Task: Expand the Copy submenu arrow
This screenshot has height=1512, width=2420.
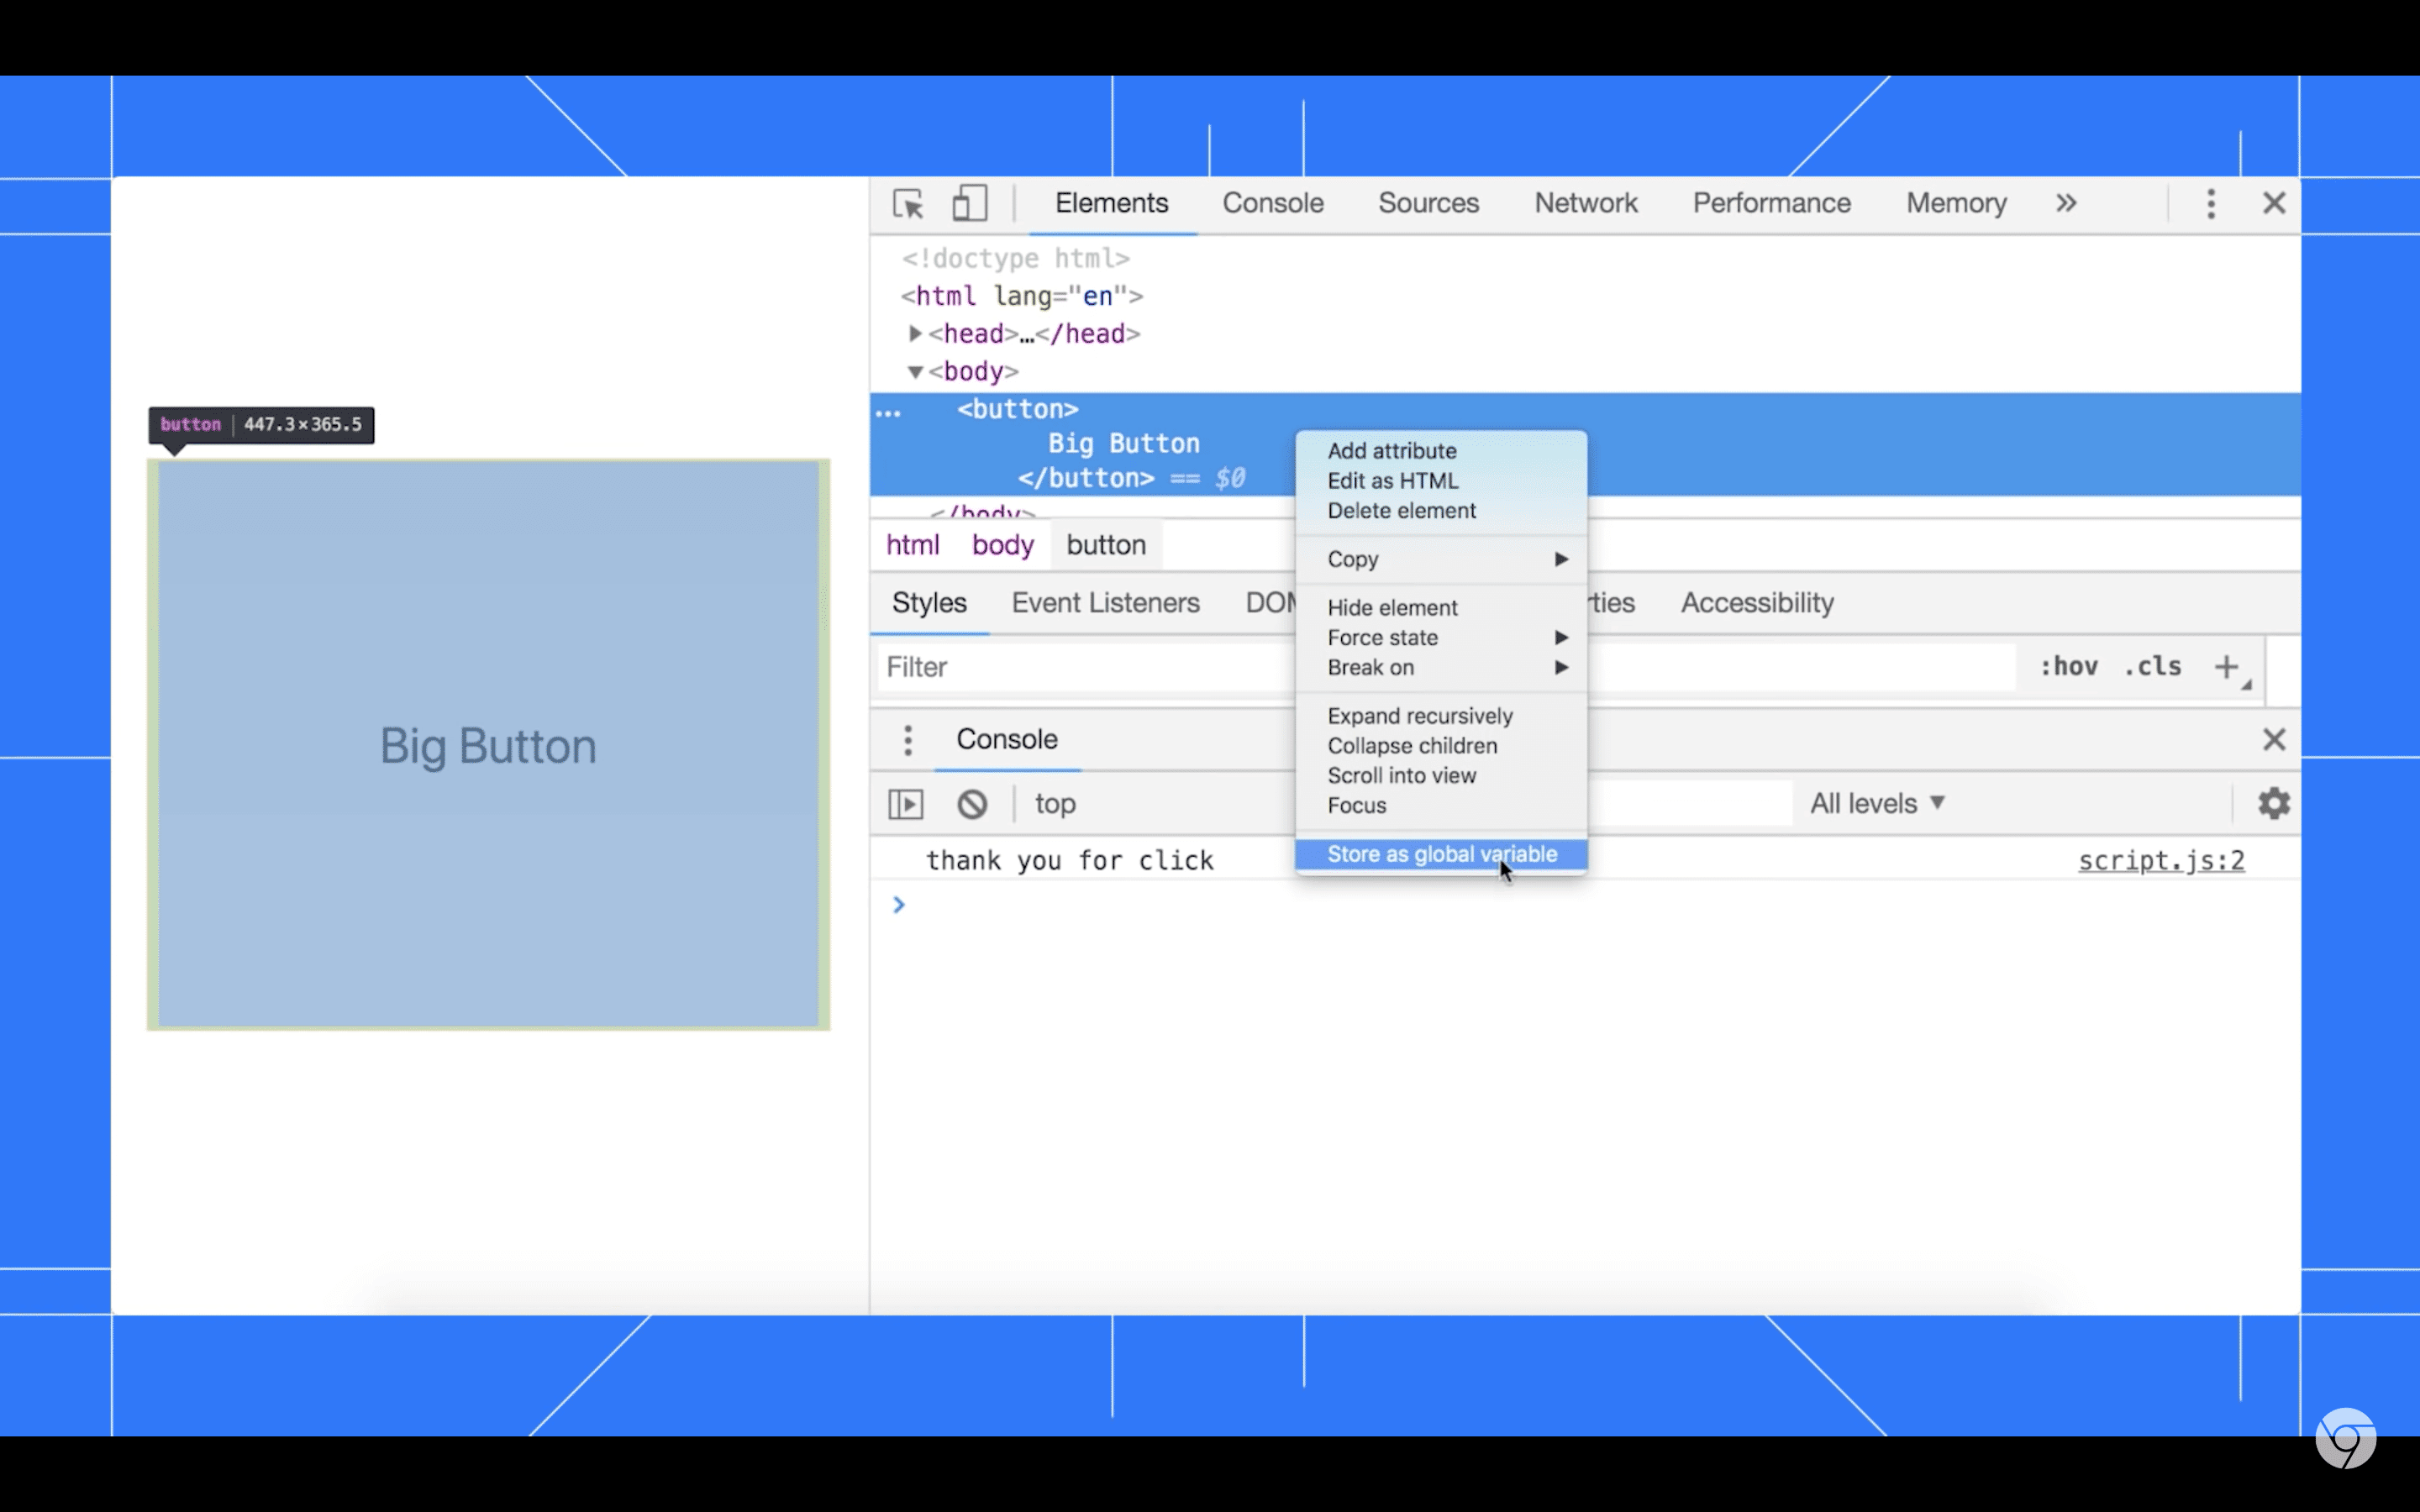Action: pos(1560,558)
